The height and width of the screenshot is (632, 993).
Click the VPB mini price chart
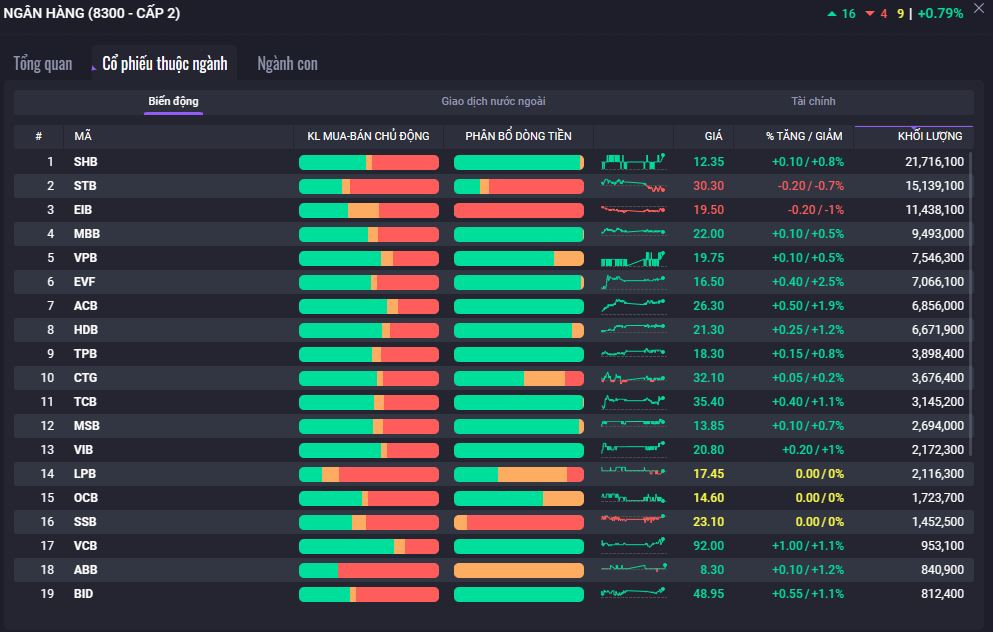click(x=633, y=257)
